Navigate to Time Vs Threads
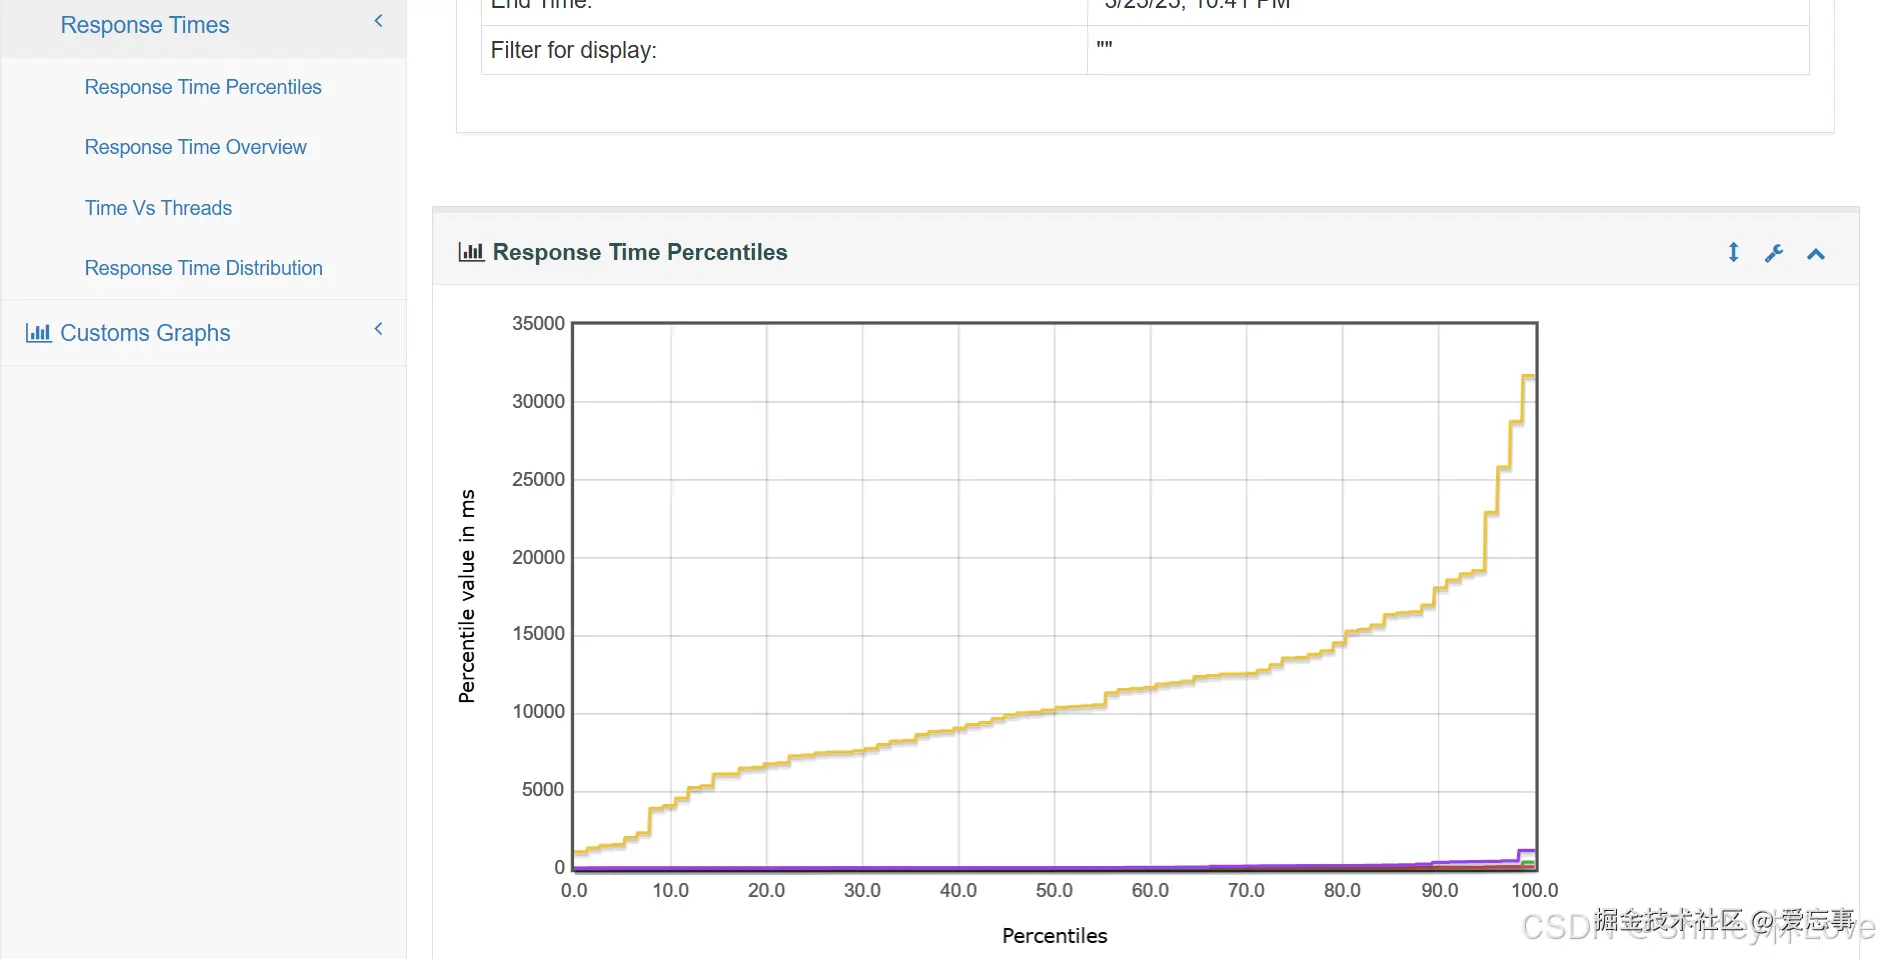Screen dimensions: 1880x959 [158, 208]
